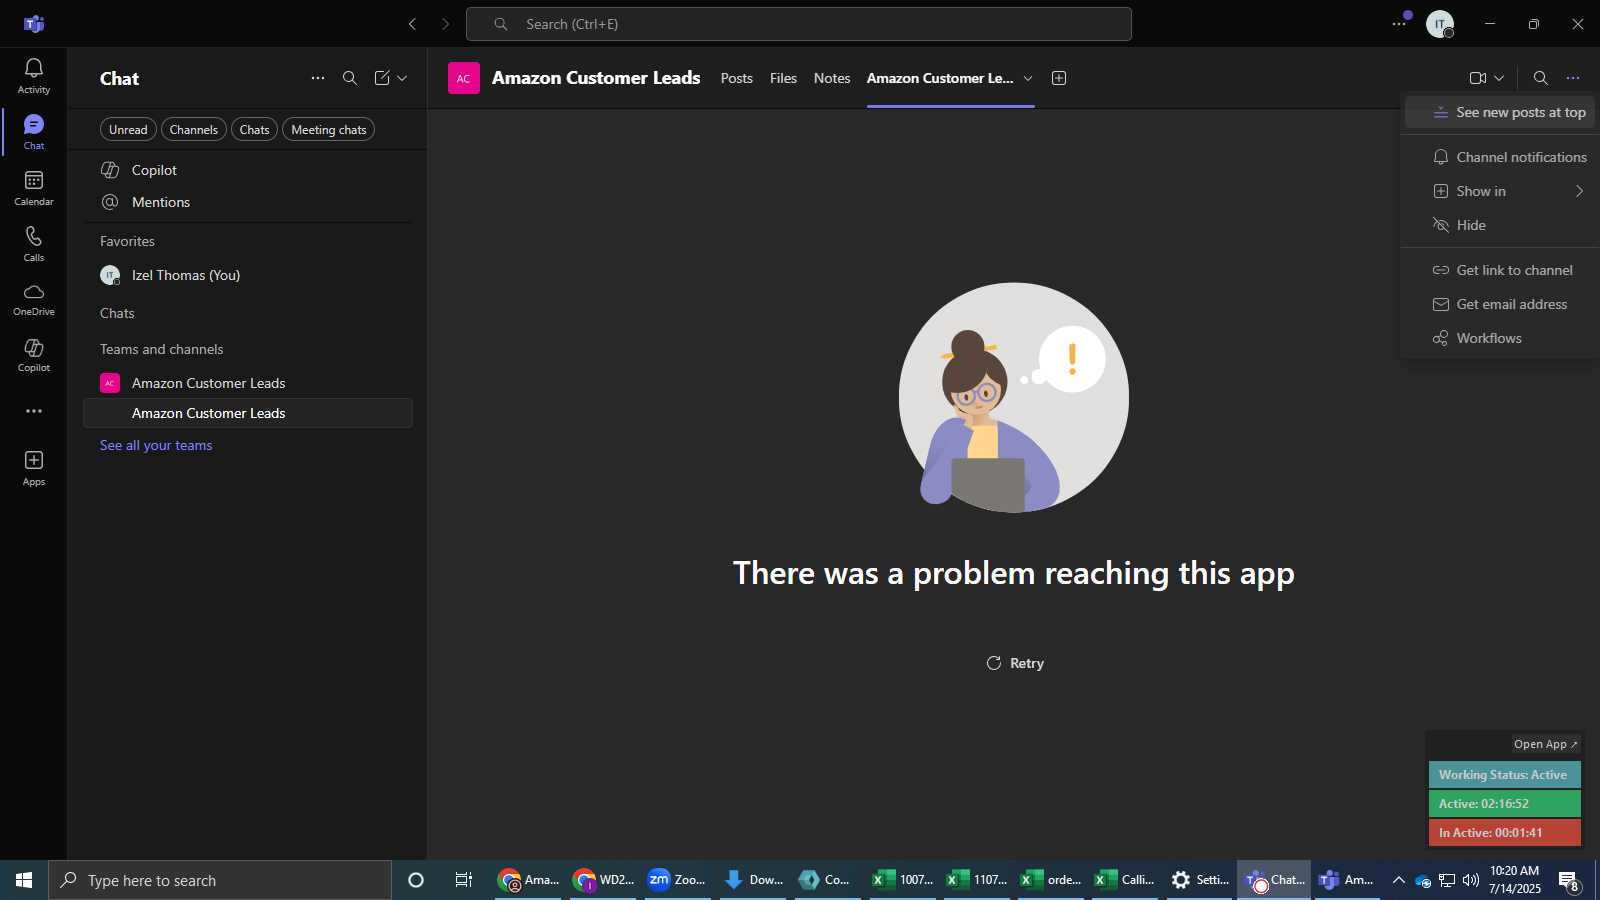Open Settings from the taskbar

pyautogui.click(x=1199, y=880)
